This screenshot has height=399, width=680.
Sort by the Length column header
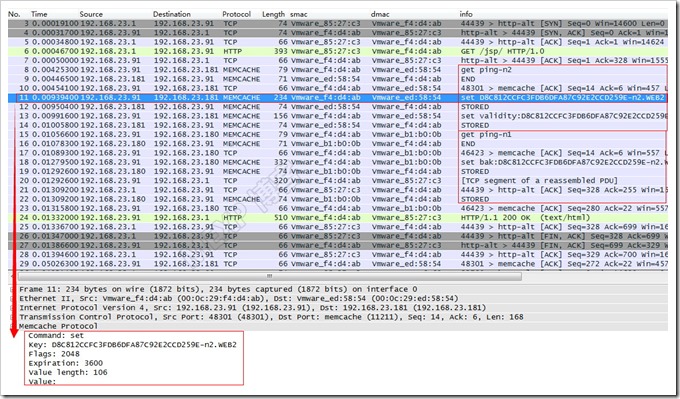click(274, 14)
